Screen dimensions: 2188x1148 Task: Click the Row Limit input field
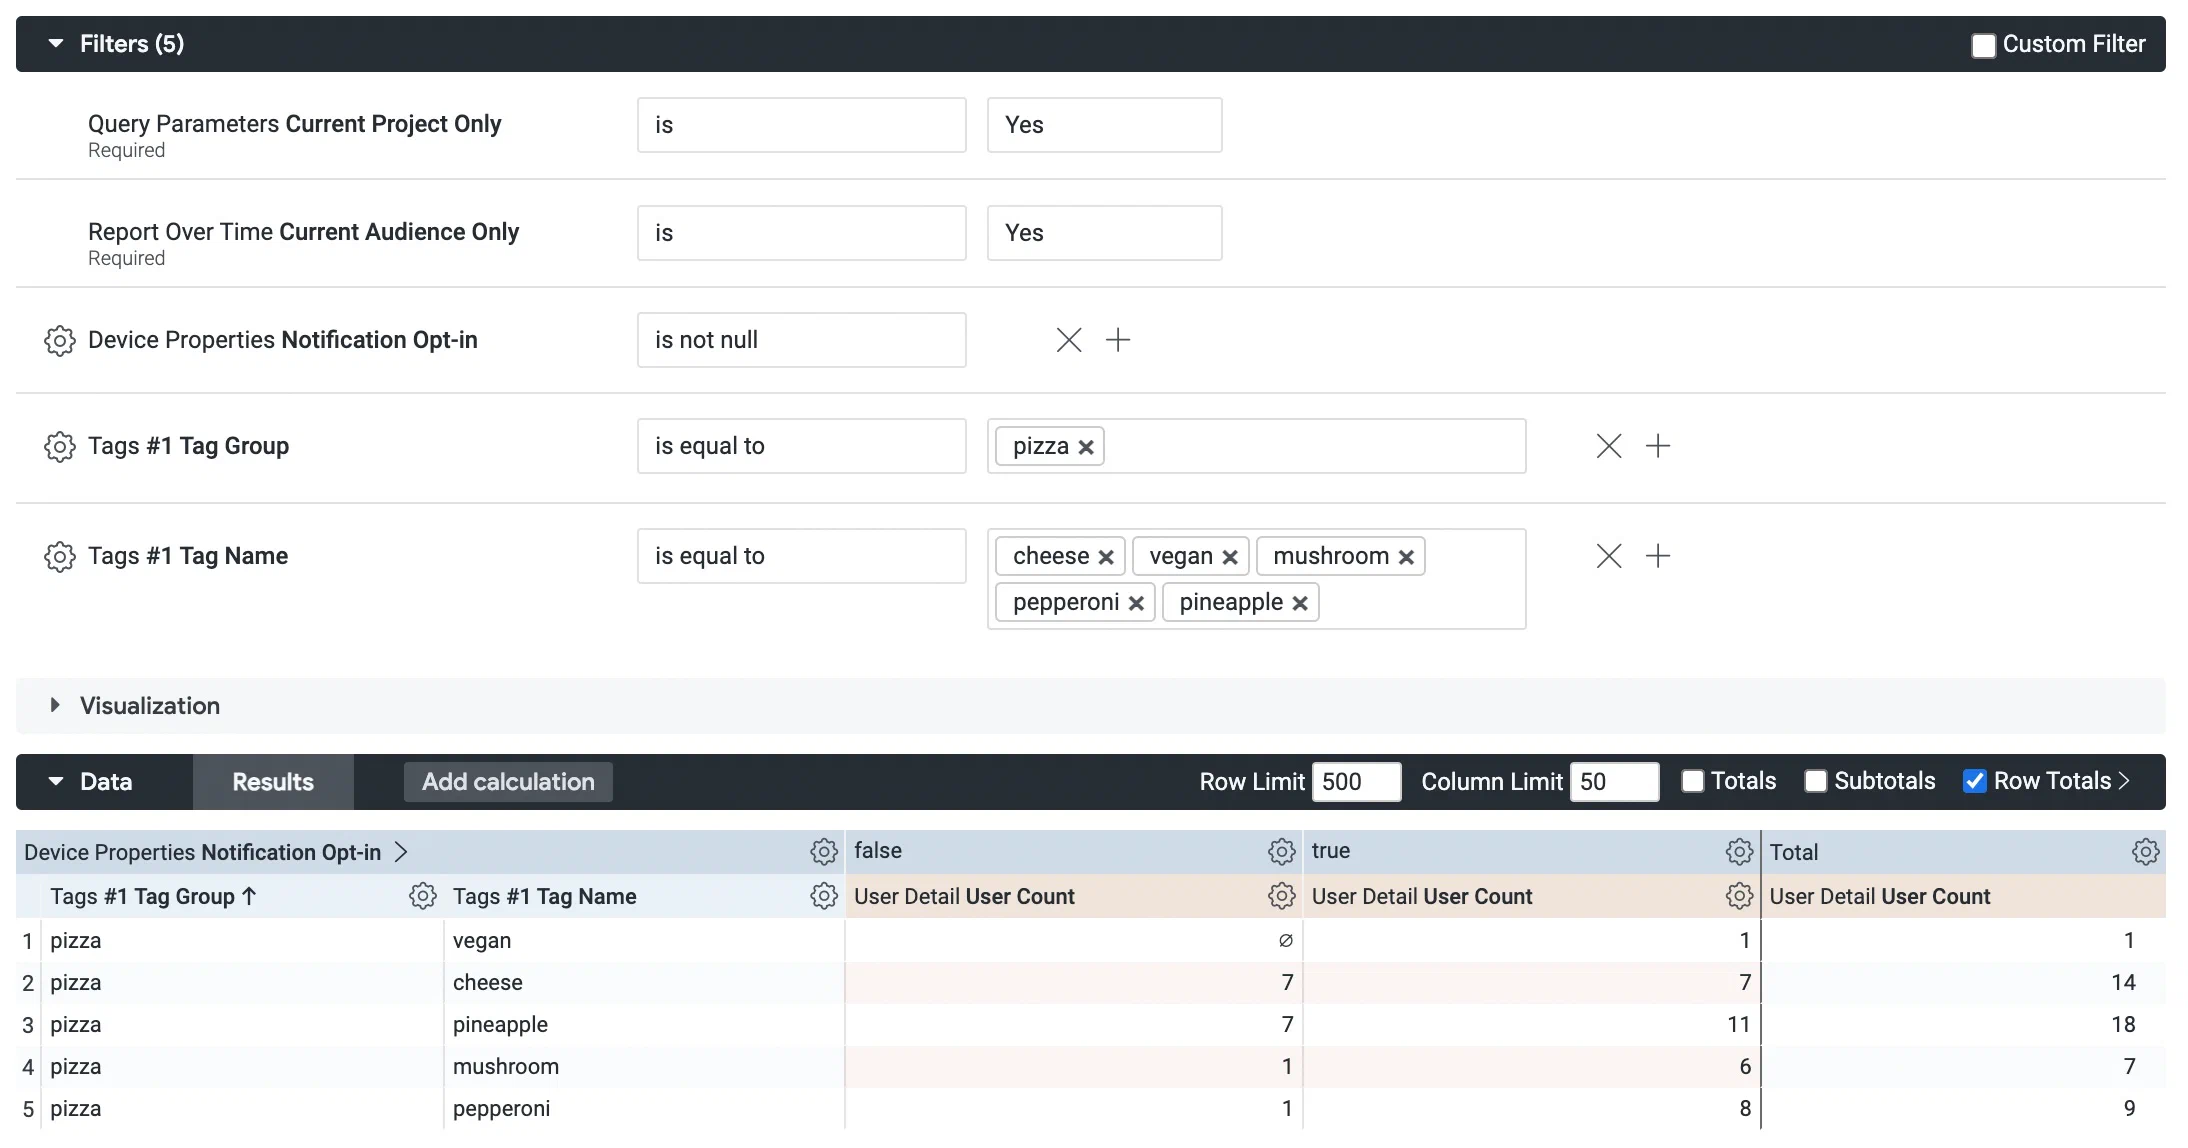1356,781
